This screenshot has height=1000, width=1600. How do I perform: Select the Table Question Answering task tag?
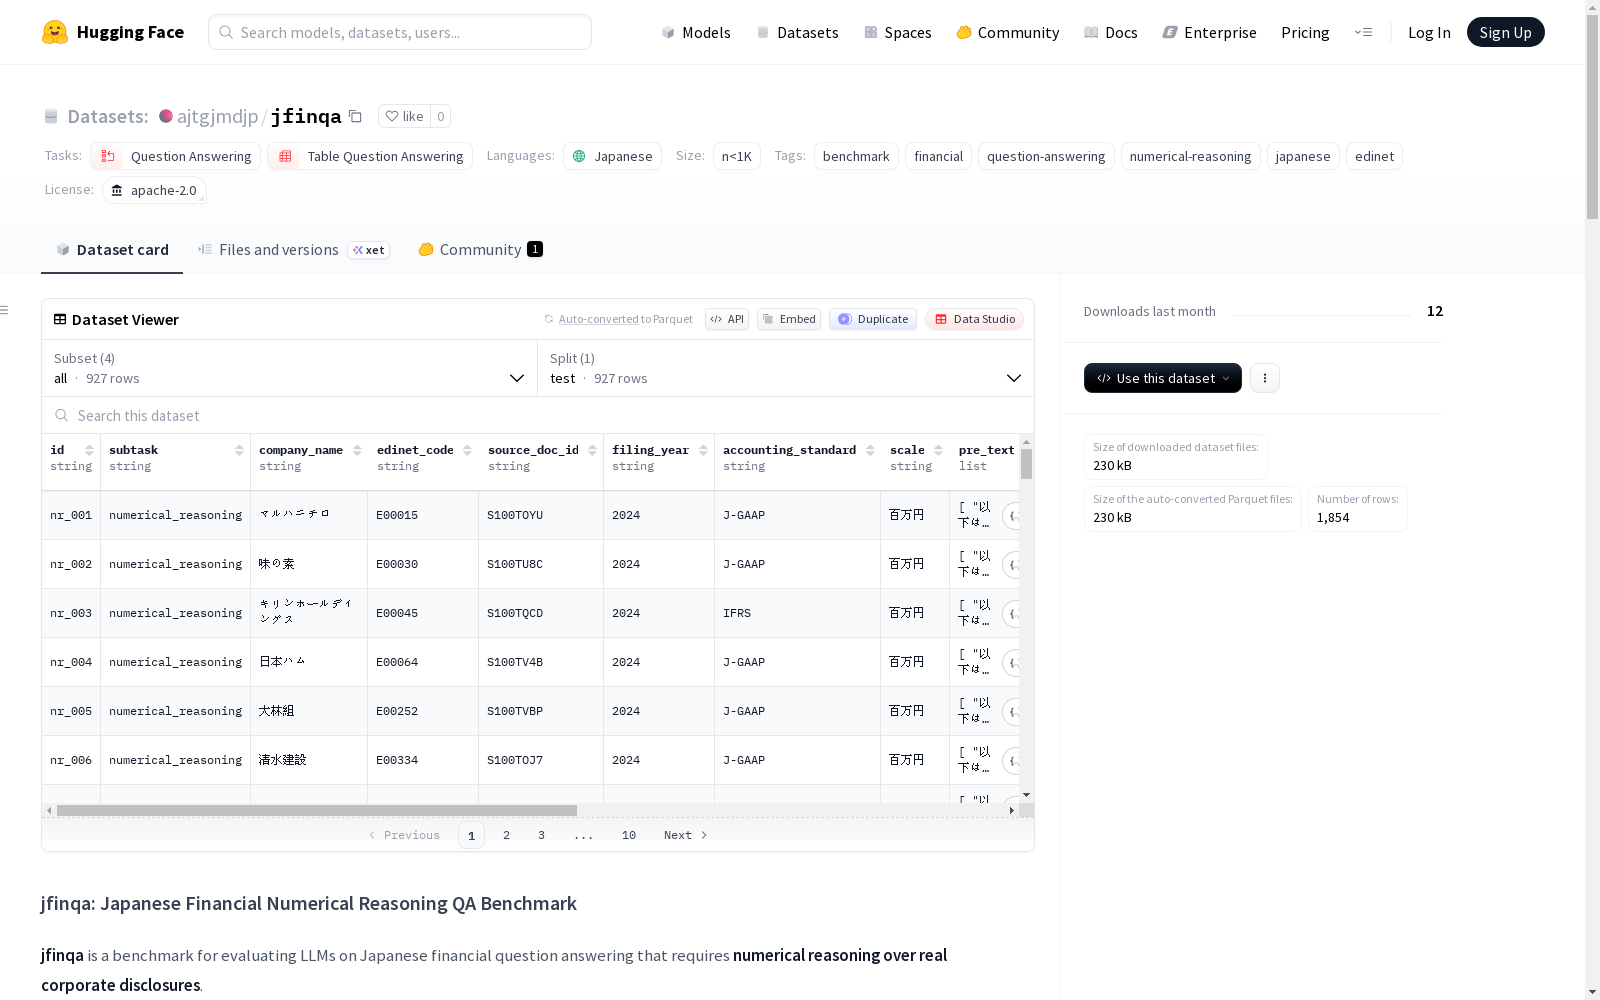(x=370, y=156)
